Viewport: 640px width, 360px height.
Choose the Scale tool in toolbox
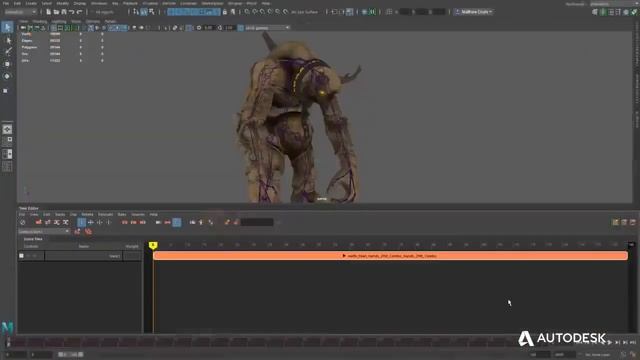(x=6, y=90)
